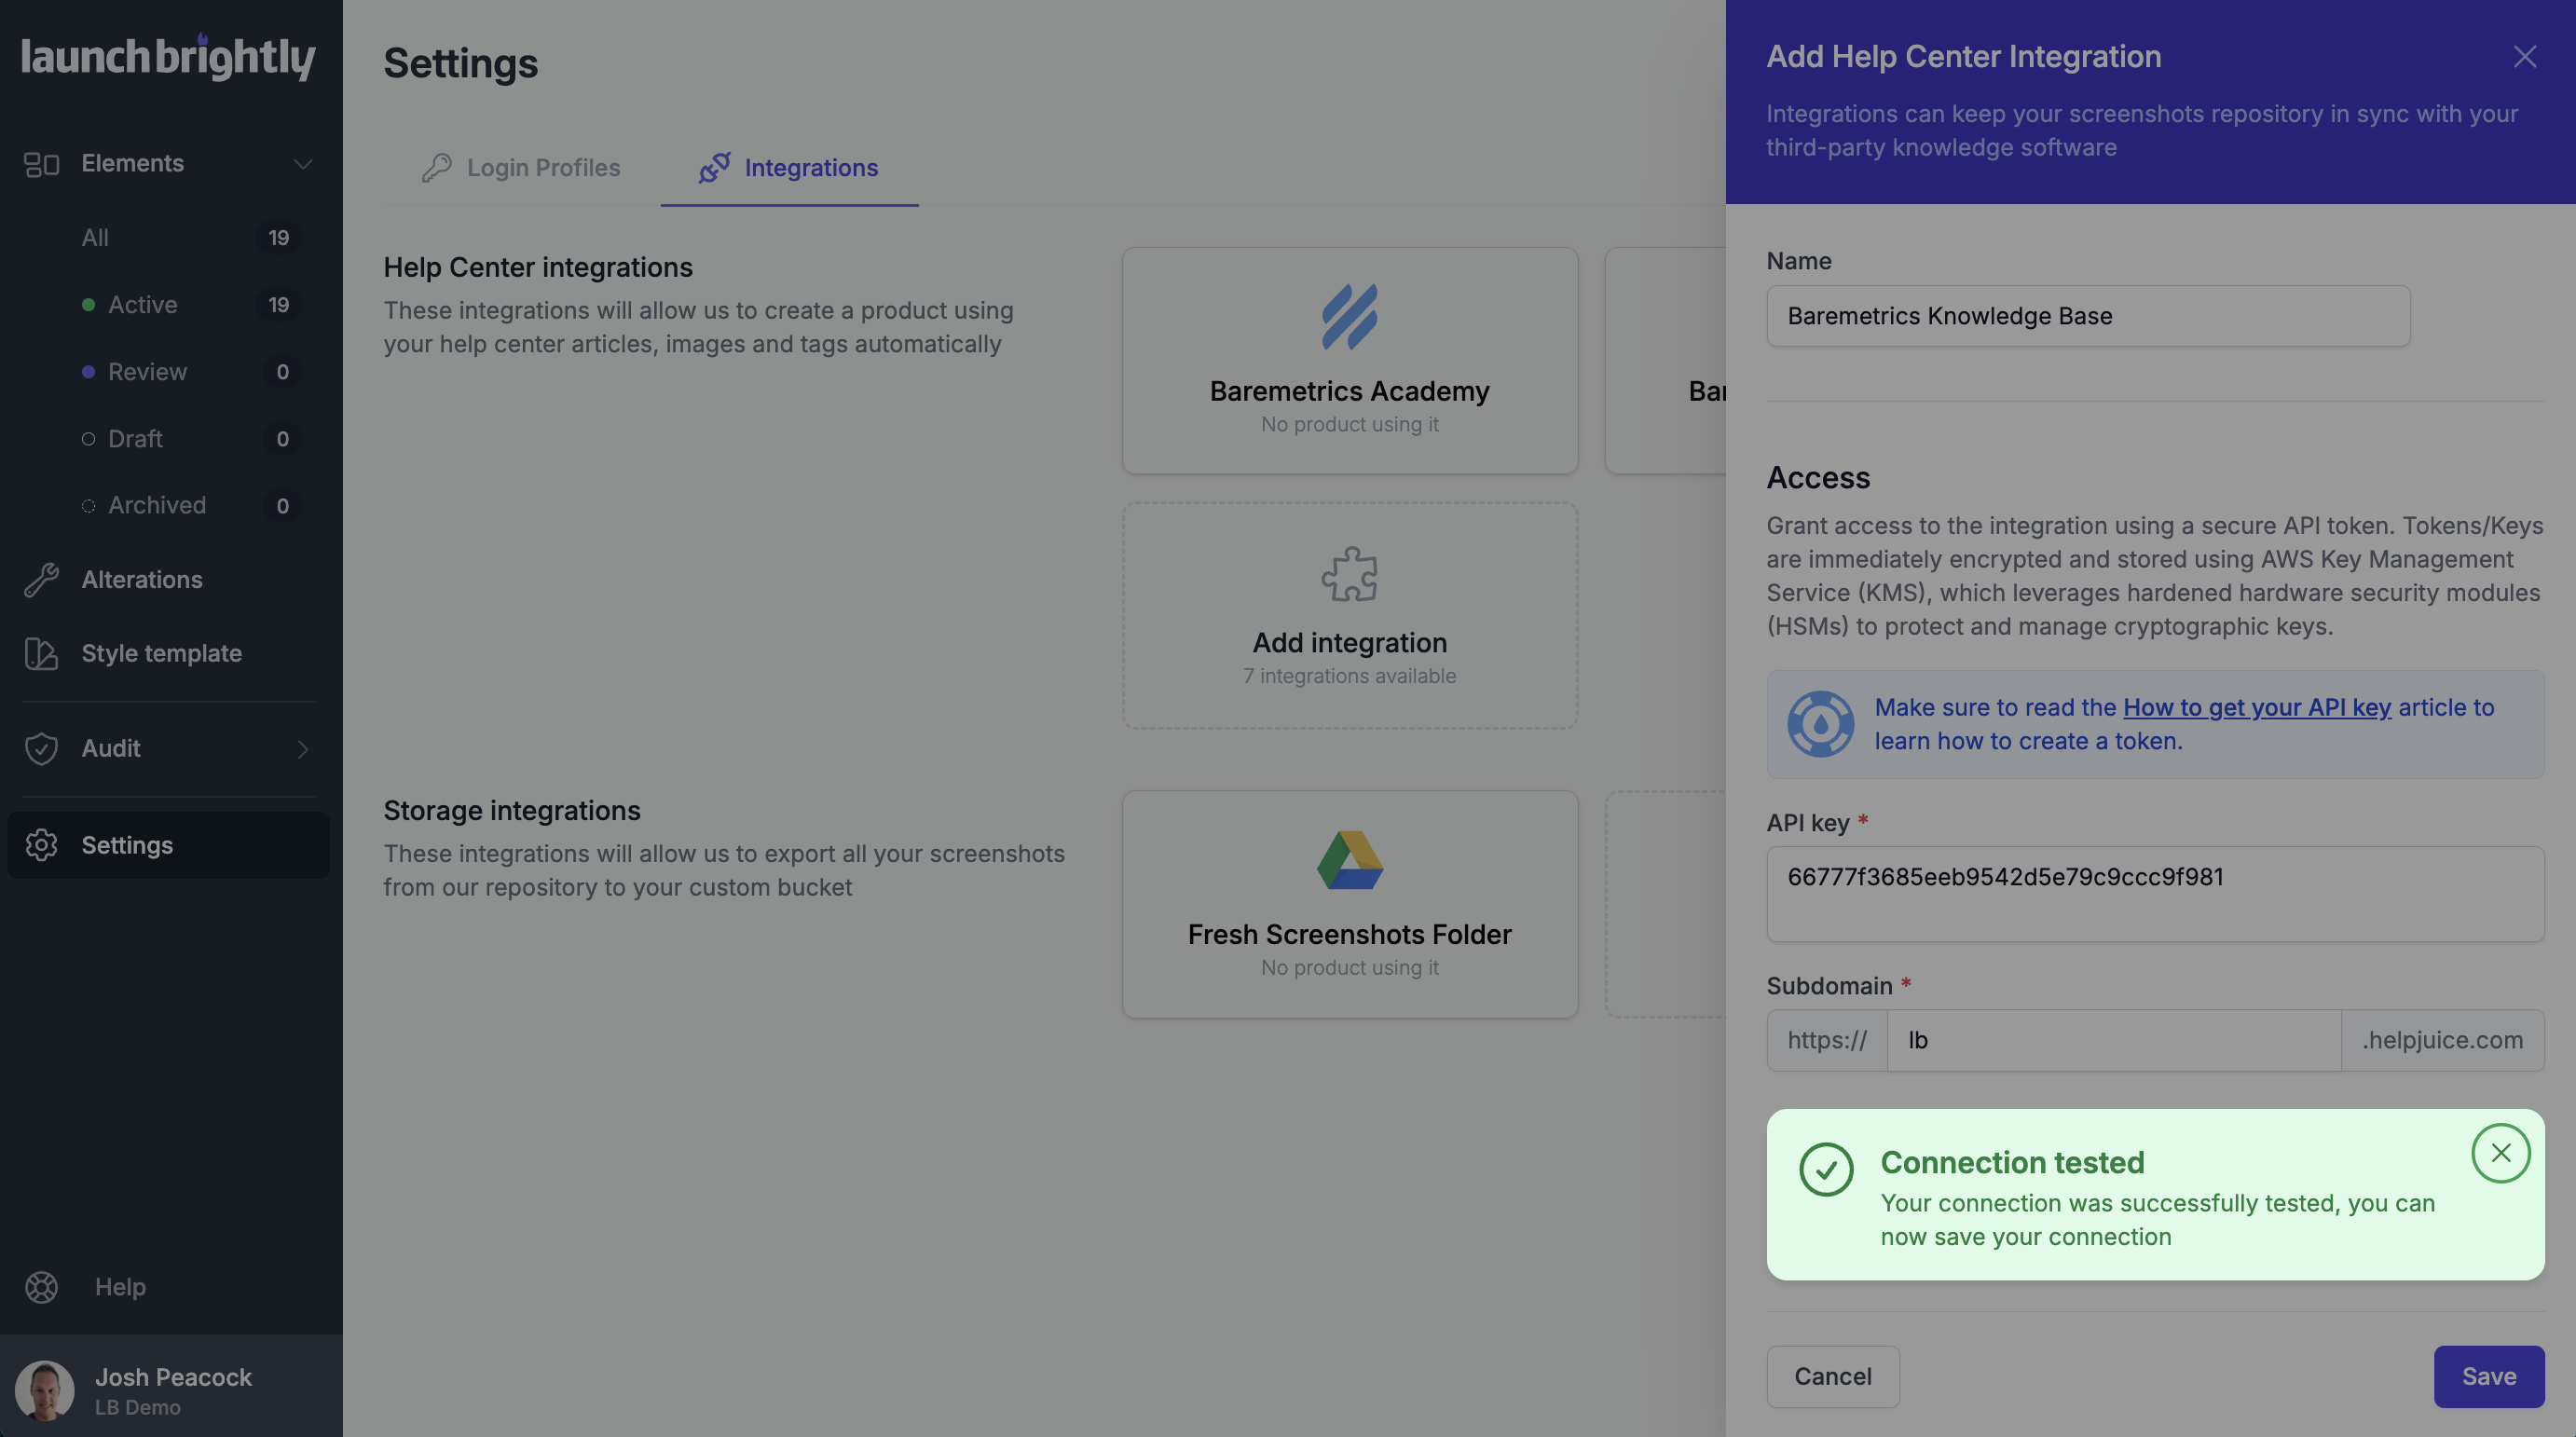The width and height of the screenshot is (2576, 1437).
Task: Click the launchbrightly logo
Action: [168, 57]
